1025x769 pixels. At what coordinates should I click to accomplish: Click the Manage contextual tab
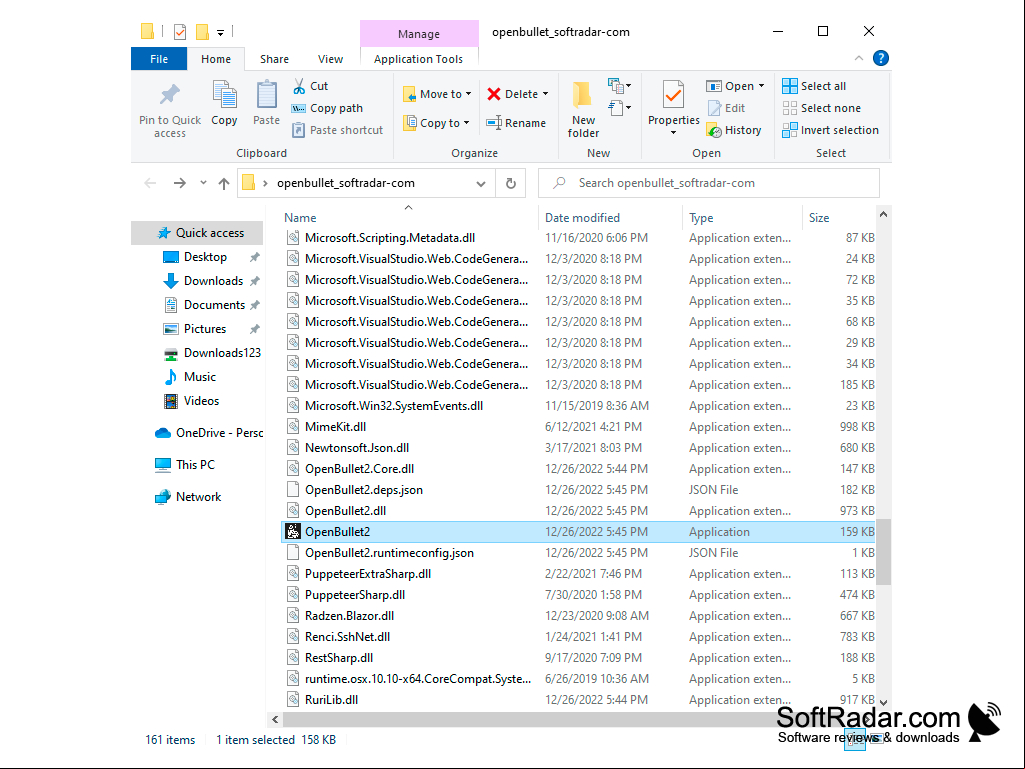point(419,34)
